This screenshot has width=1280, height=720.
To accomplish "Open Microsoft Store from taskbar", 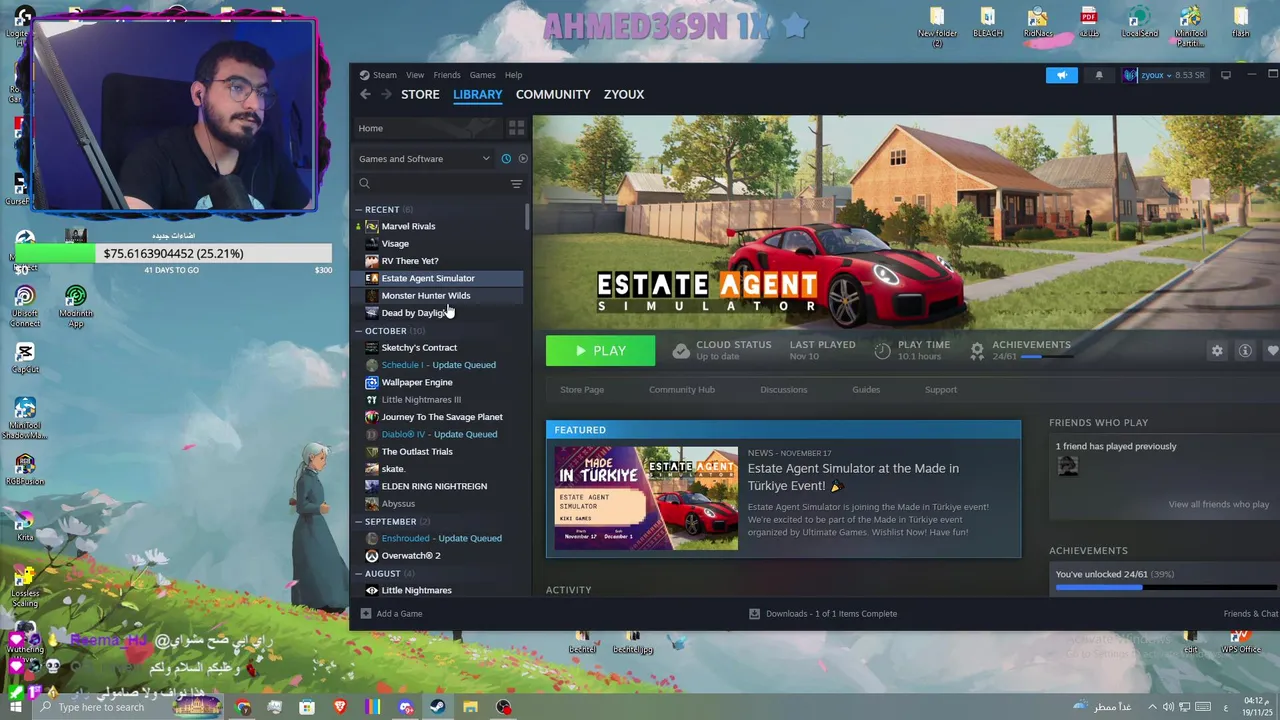I will (x=307, y=707).
